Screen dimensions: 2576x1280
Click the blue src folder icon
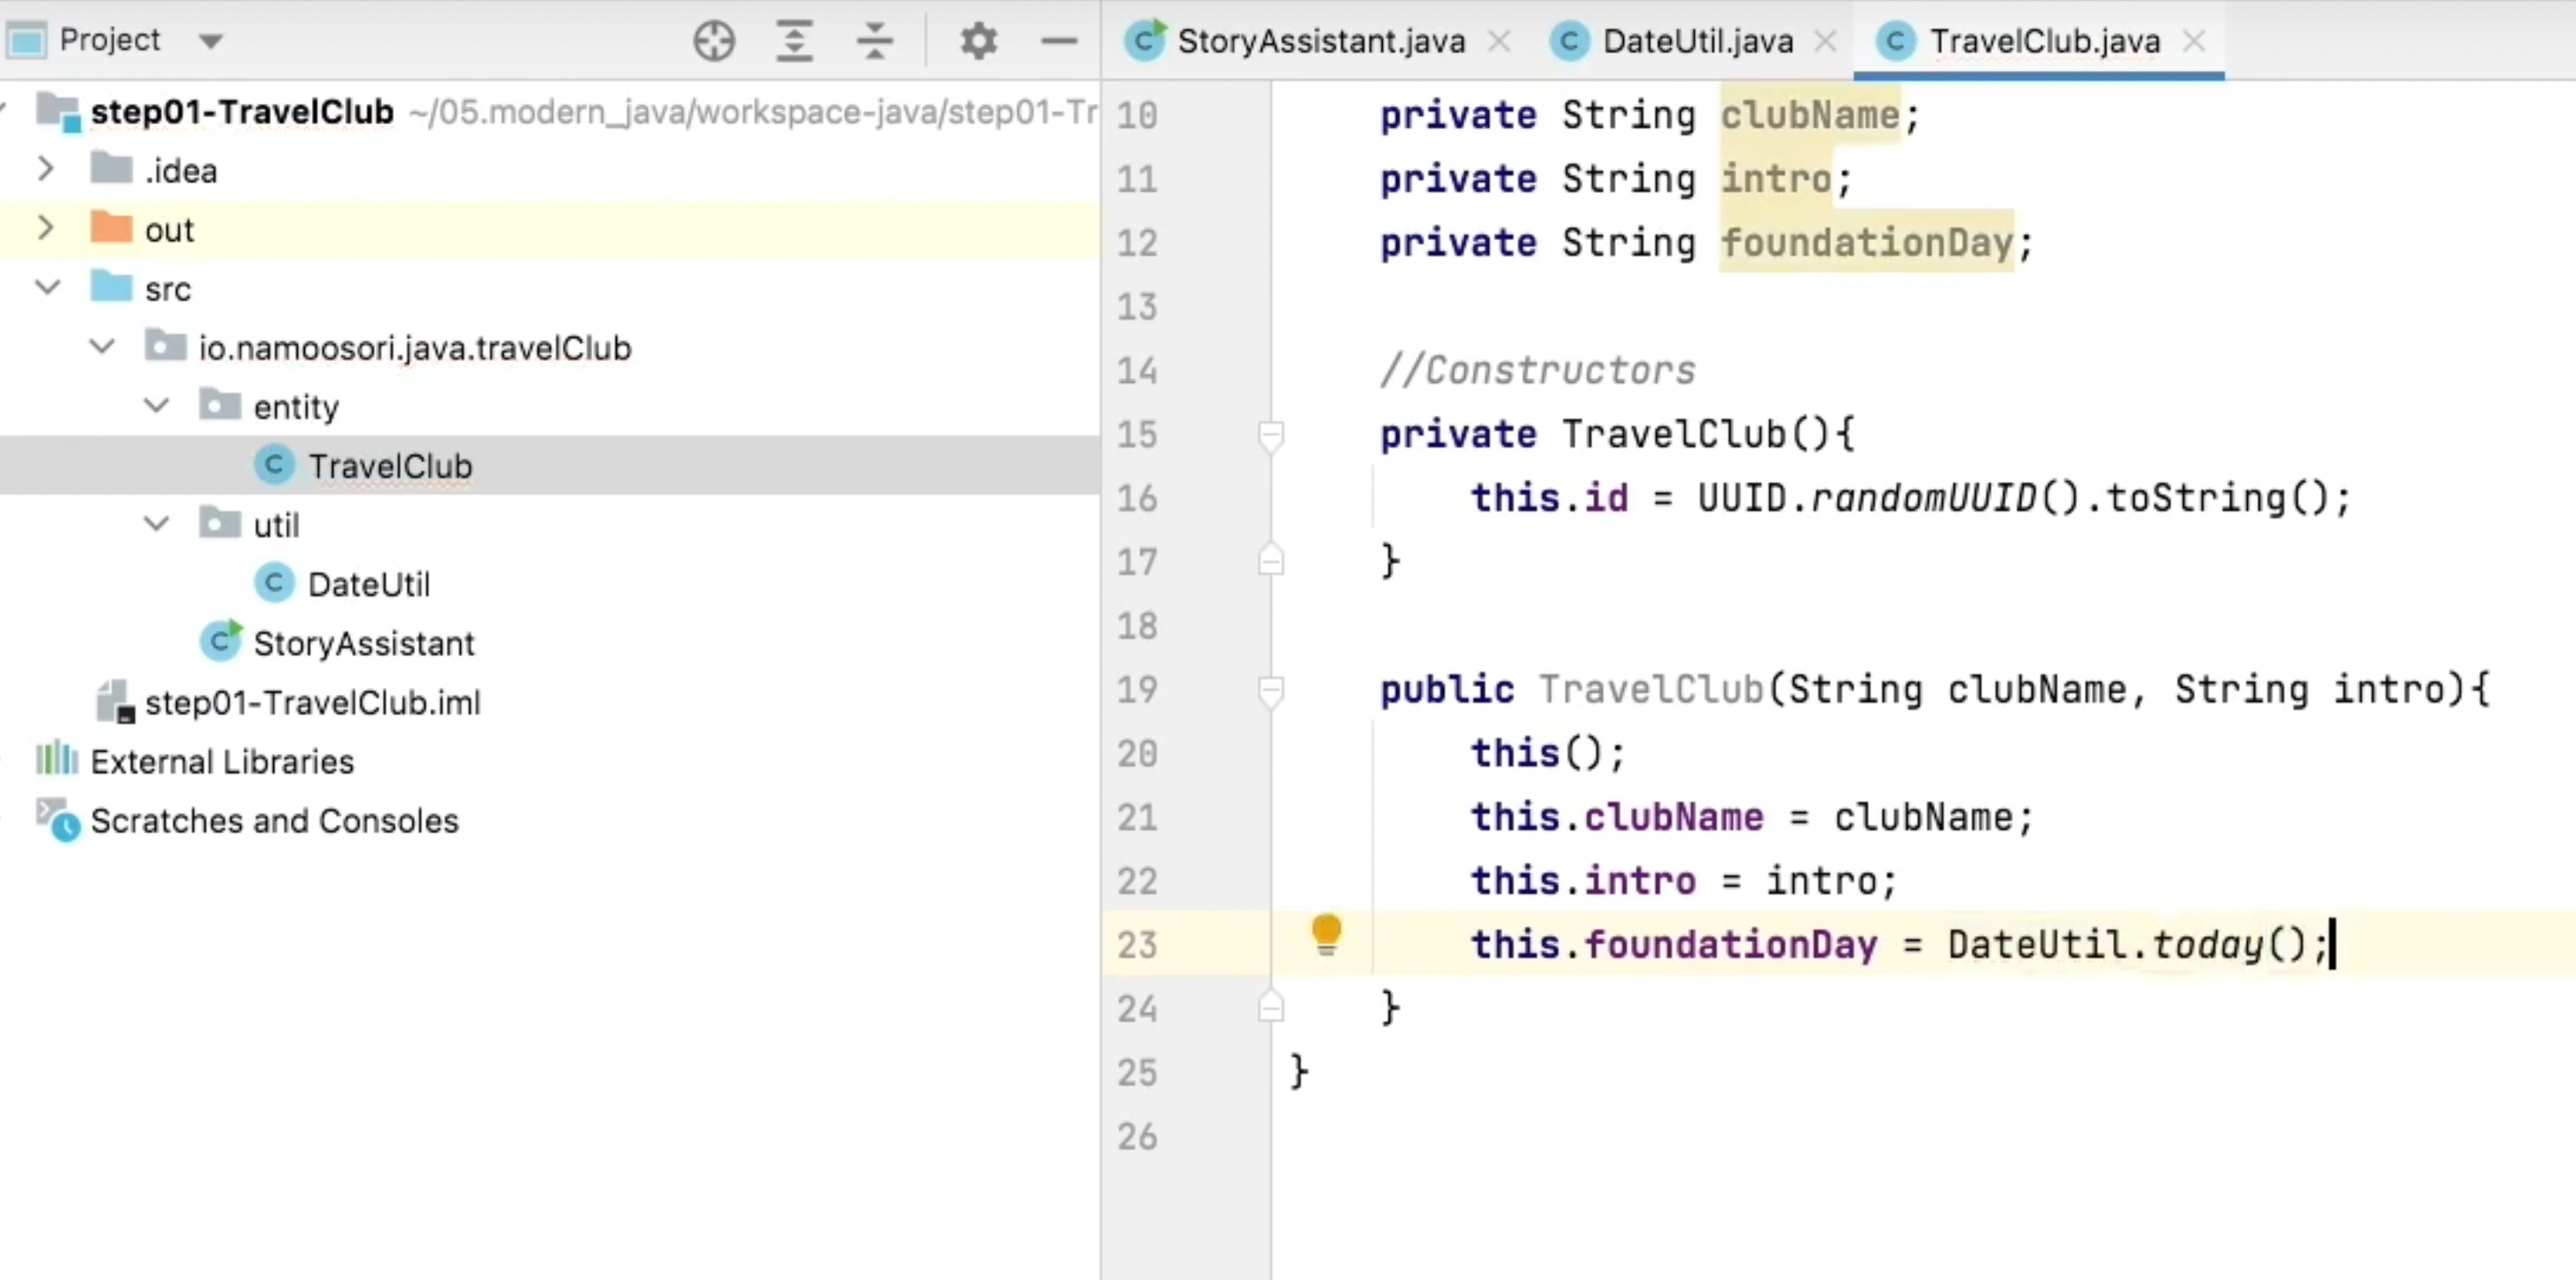[111, 286]
